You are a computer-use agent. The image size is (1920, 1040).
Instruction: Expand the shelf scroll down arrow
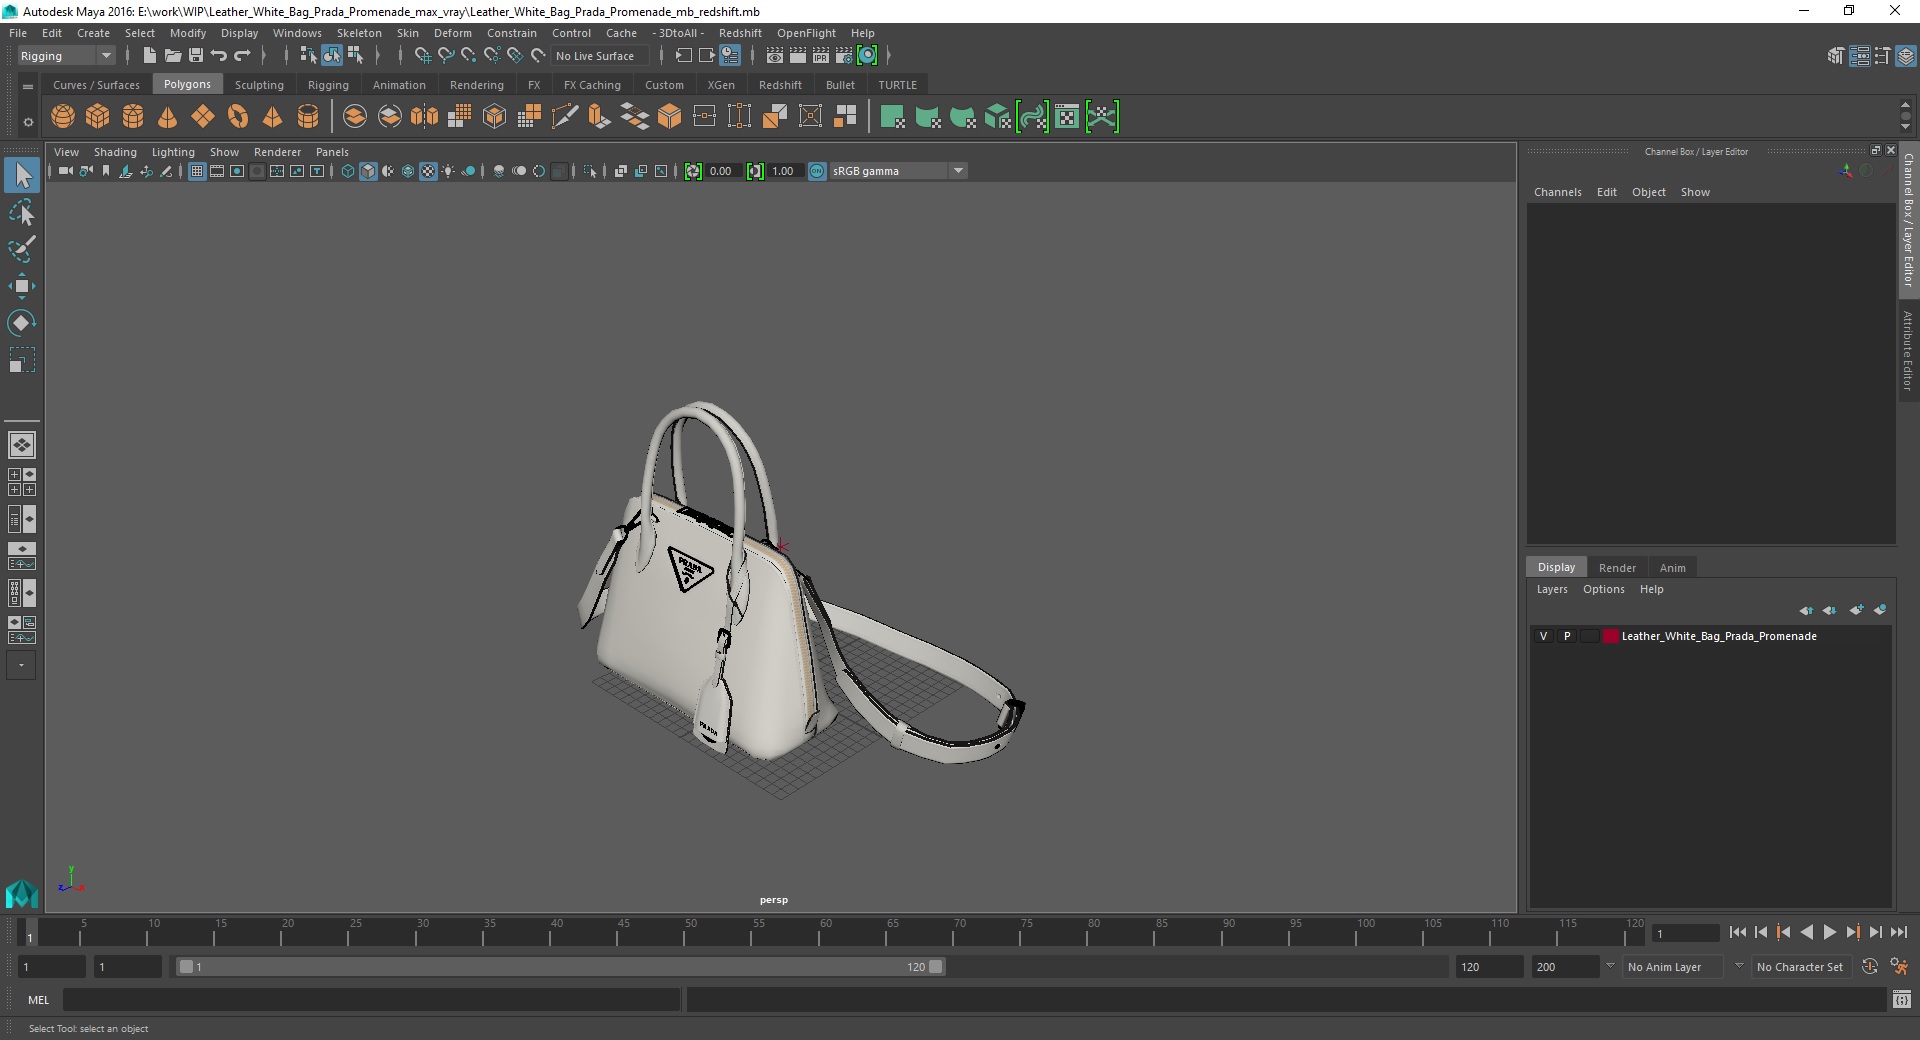[1906, 127]
